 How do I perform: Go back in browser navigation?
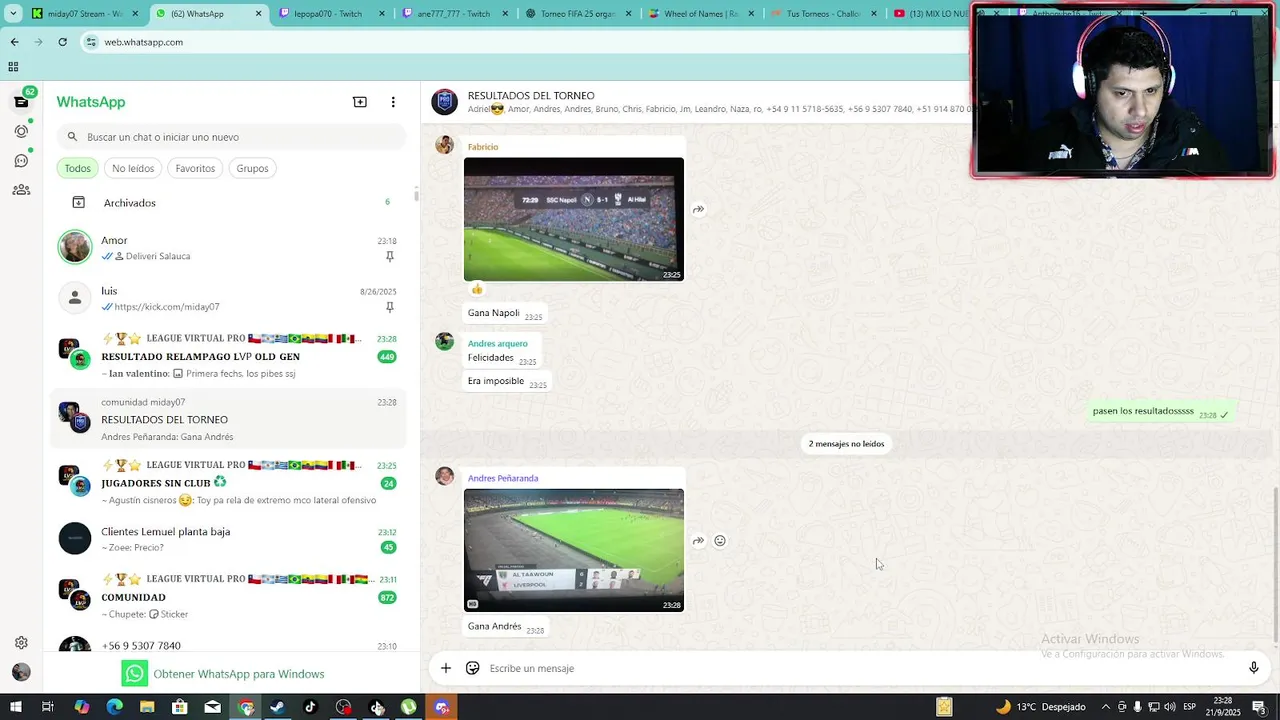tap(14, 42)
